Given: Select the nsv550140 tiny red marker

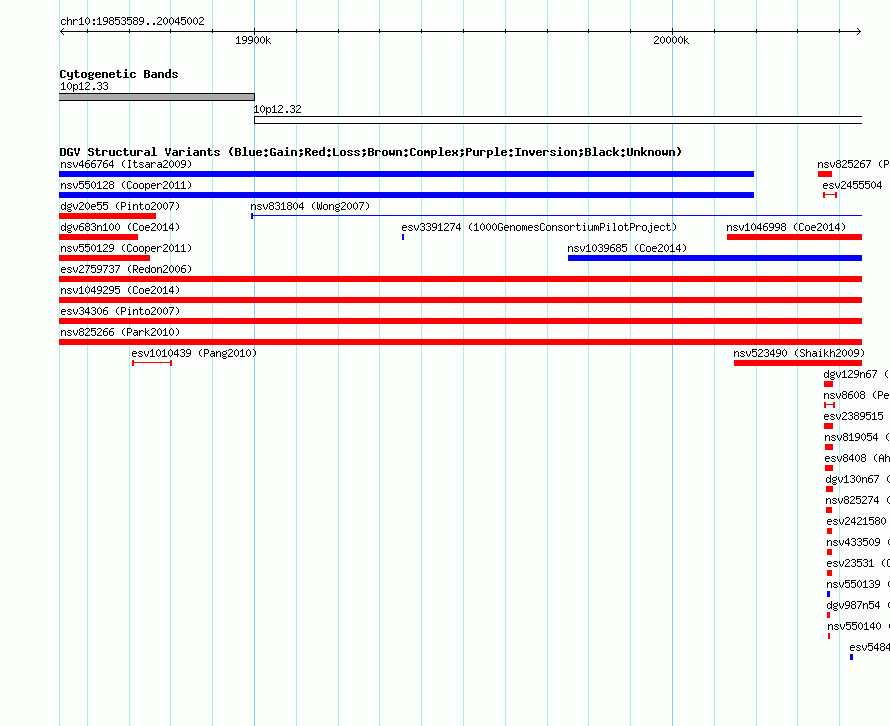Looking at the screenshot, I should (x=829, y=636).
